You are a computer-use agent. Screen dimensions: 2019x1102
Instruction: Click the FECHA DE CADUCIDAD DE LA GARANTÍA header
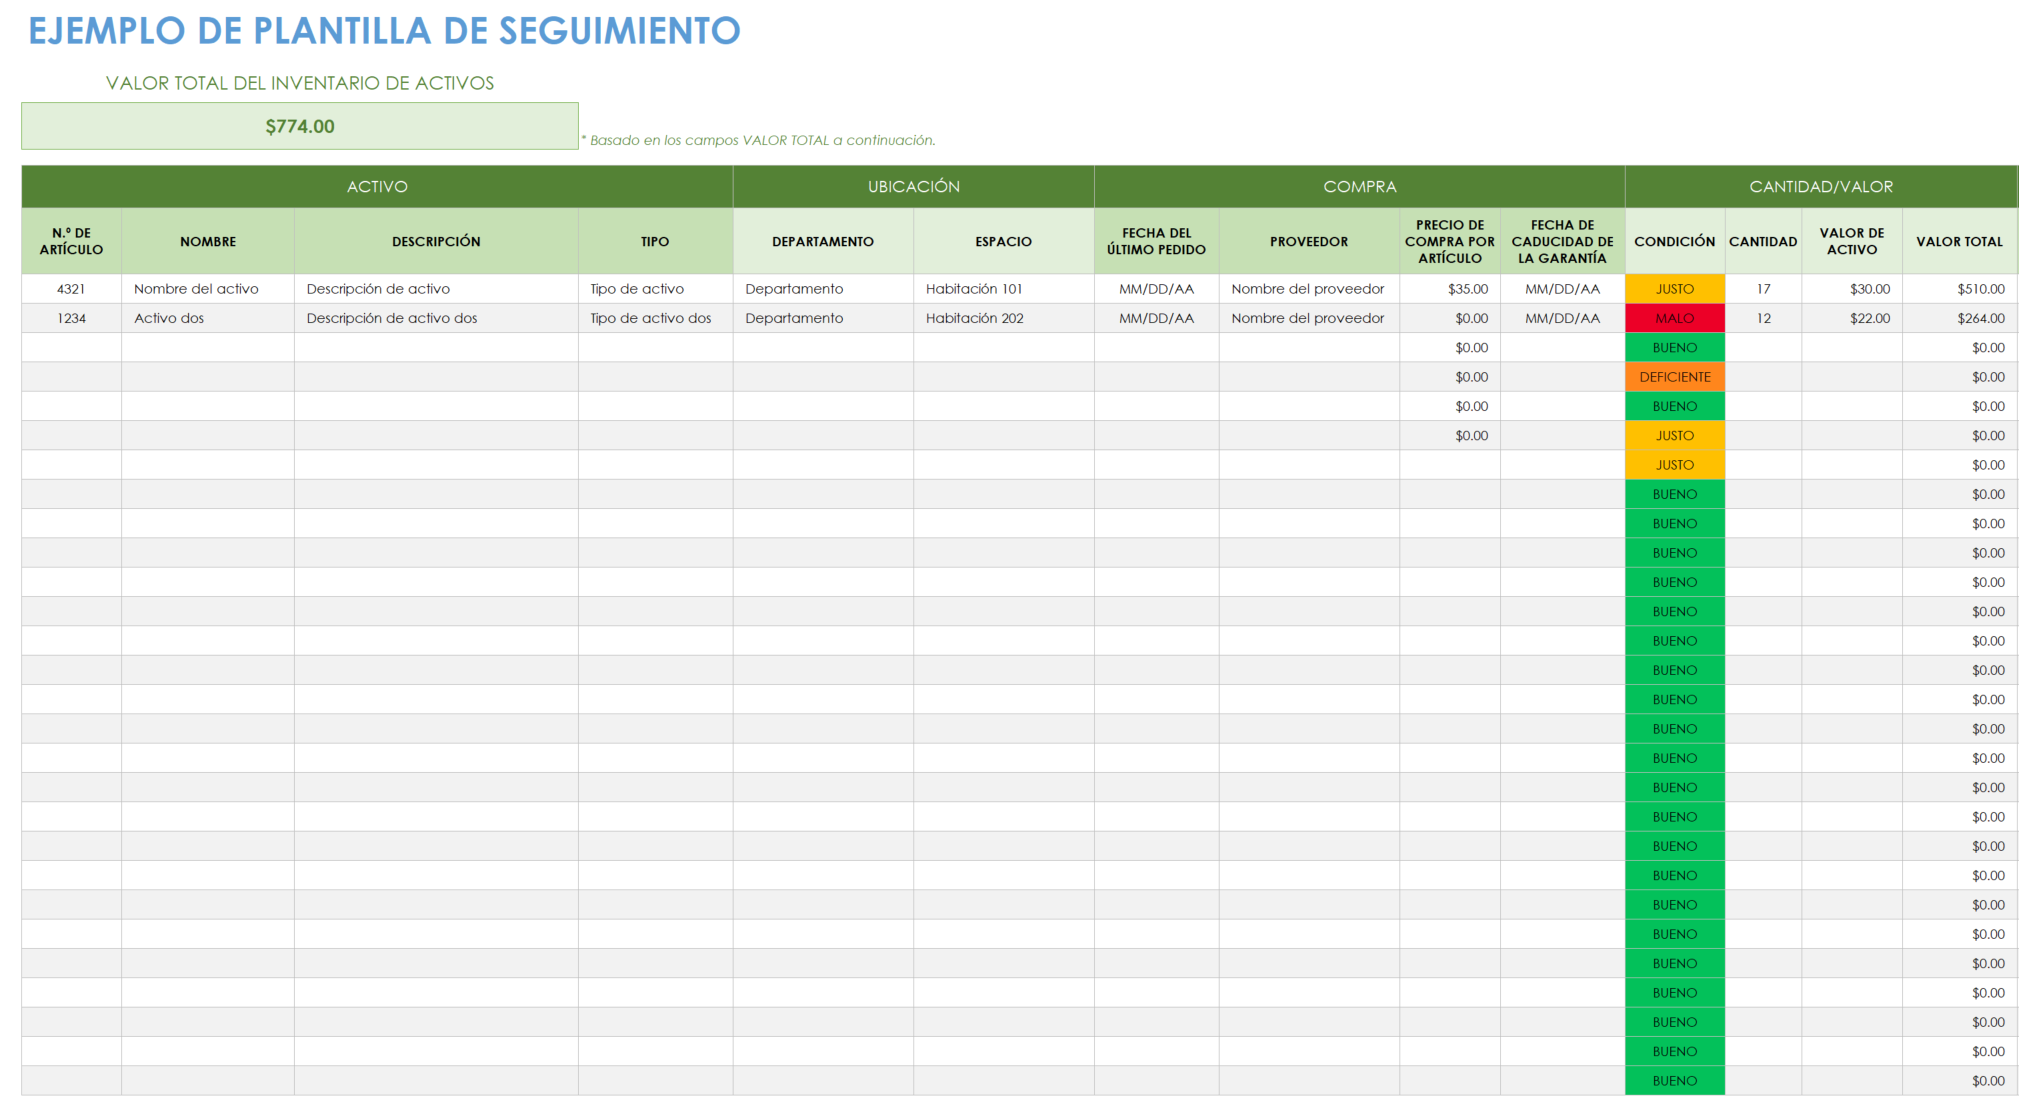click(1563, 241)
